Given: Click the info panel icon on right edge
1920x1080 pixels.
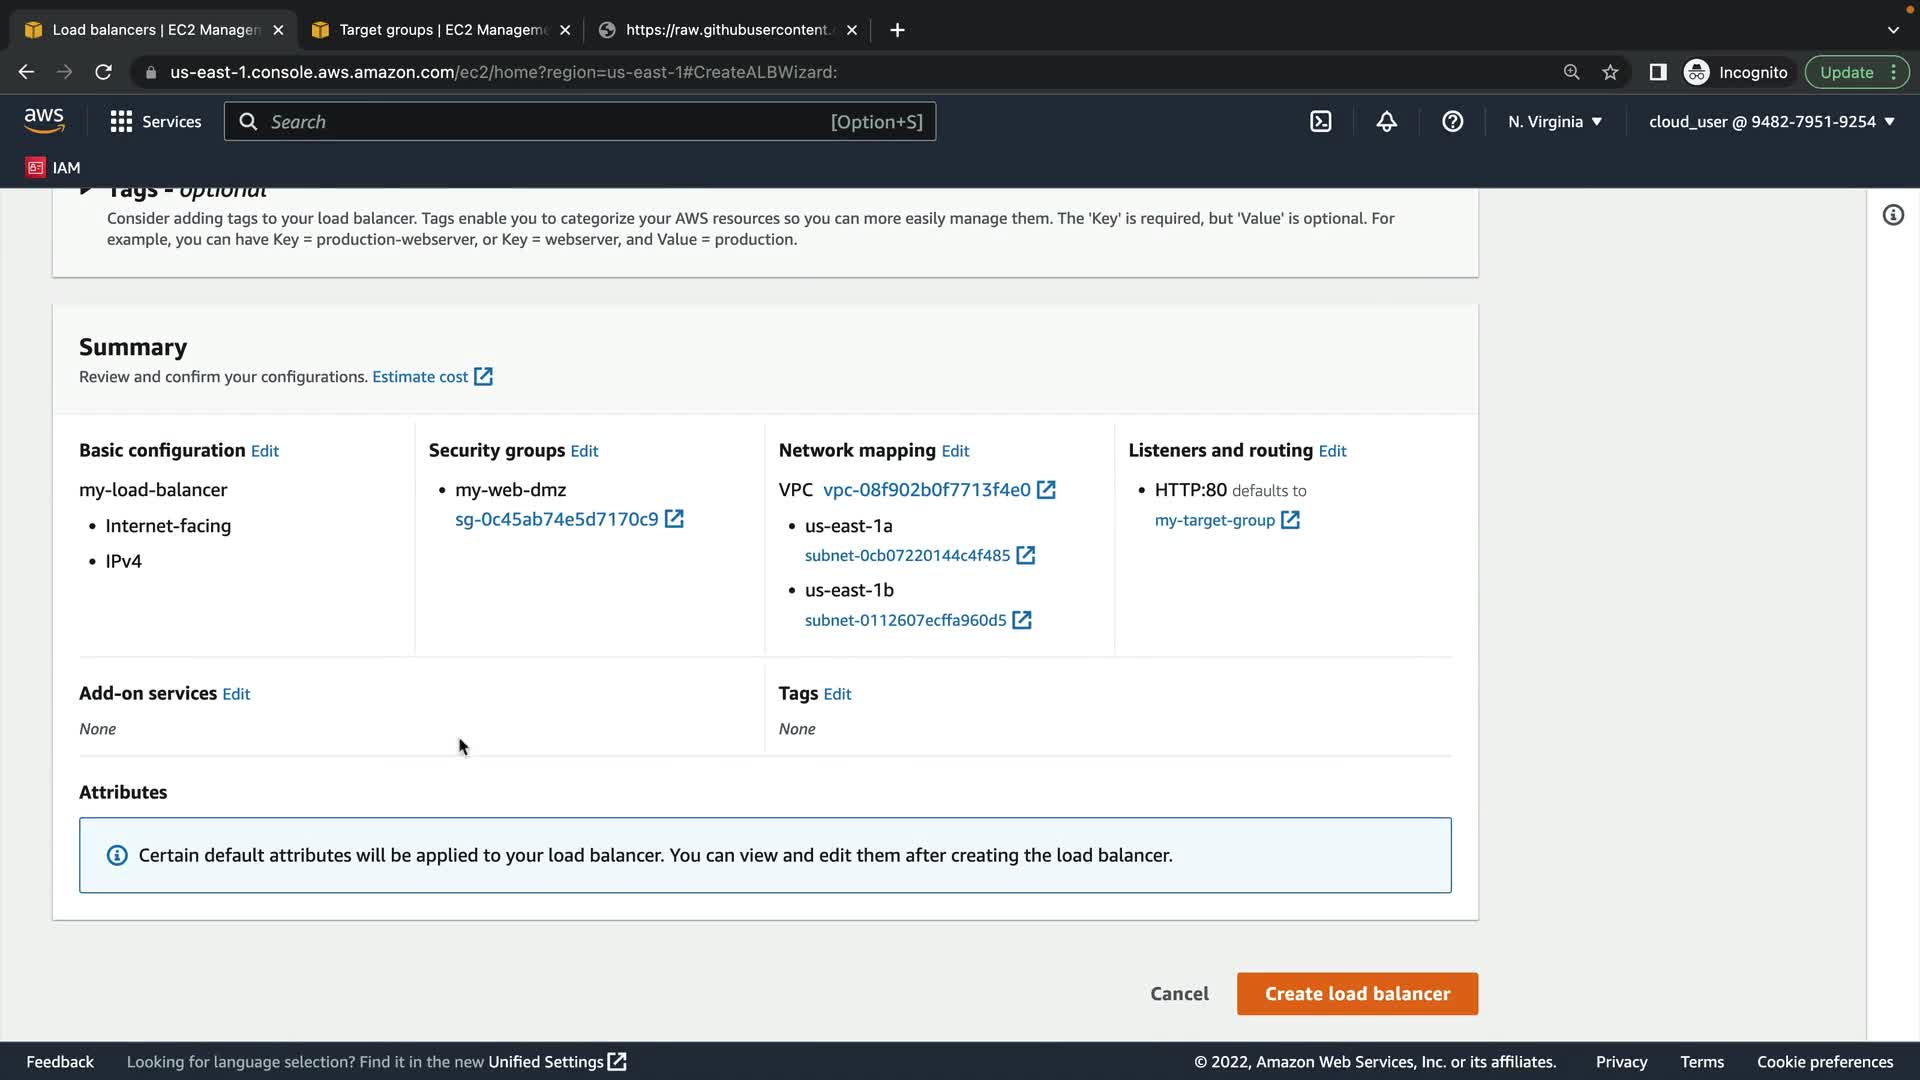Looking at the screenshot, I should (1893, 215).
